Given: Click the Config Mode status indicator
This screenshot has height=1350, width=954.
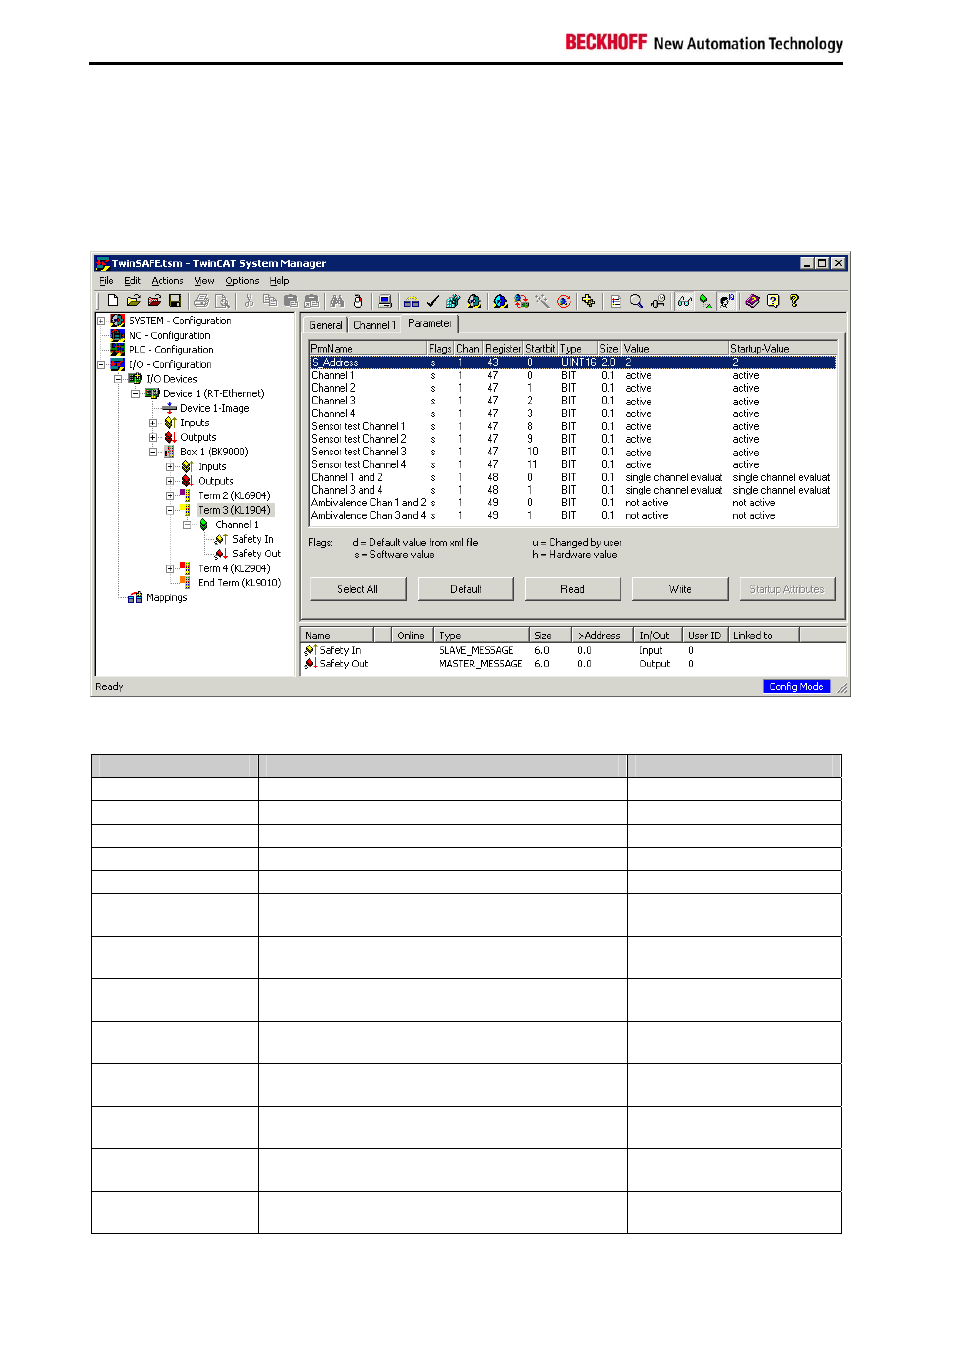Looking at the screenshot, I should click(x=797, y=687).
